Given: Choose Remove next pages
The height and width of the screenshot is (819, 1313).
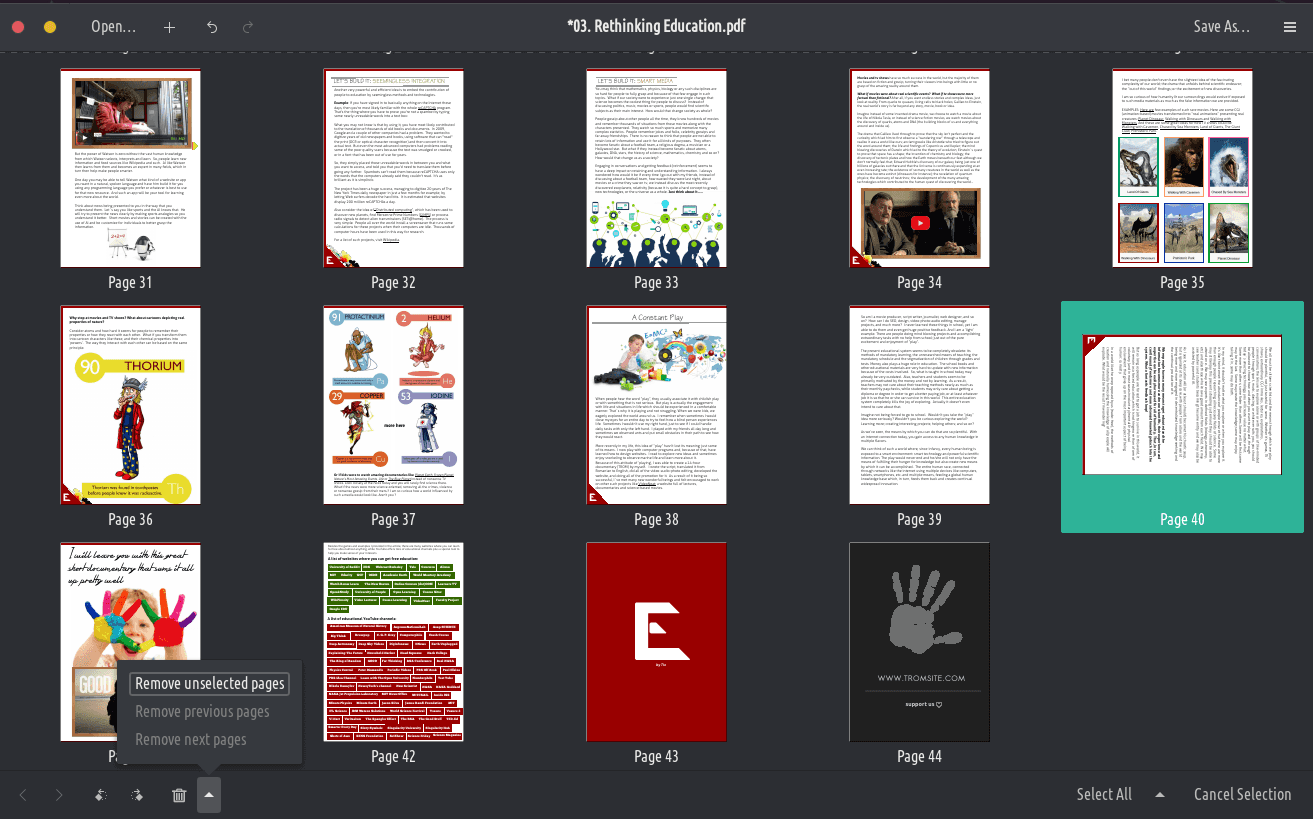Looking at the screenshot, I should pos(191,740).
